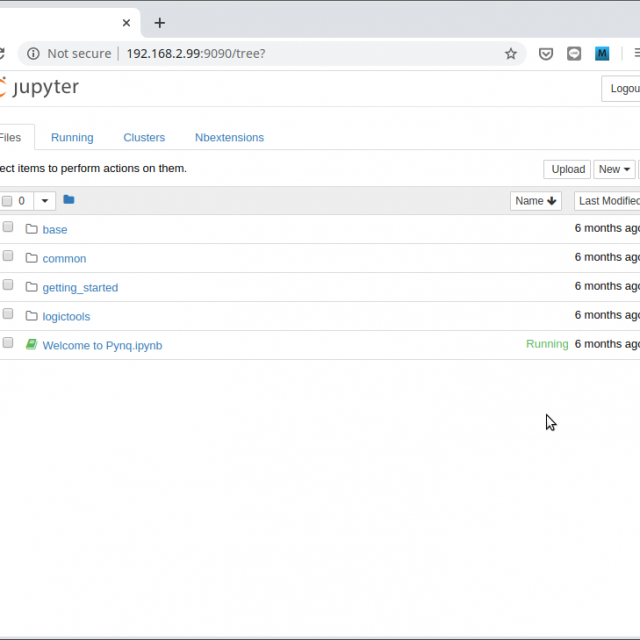Bookmark this page with star icon
The height and width of the screenshot is (640, 640).
pyautogui.click(x=511, y=54)
